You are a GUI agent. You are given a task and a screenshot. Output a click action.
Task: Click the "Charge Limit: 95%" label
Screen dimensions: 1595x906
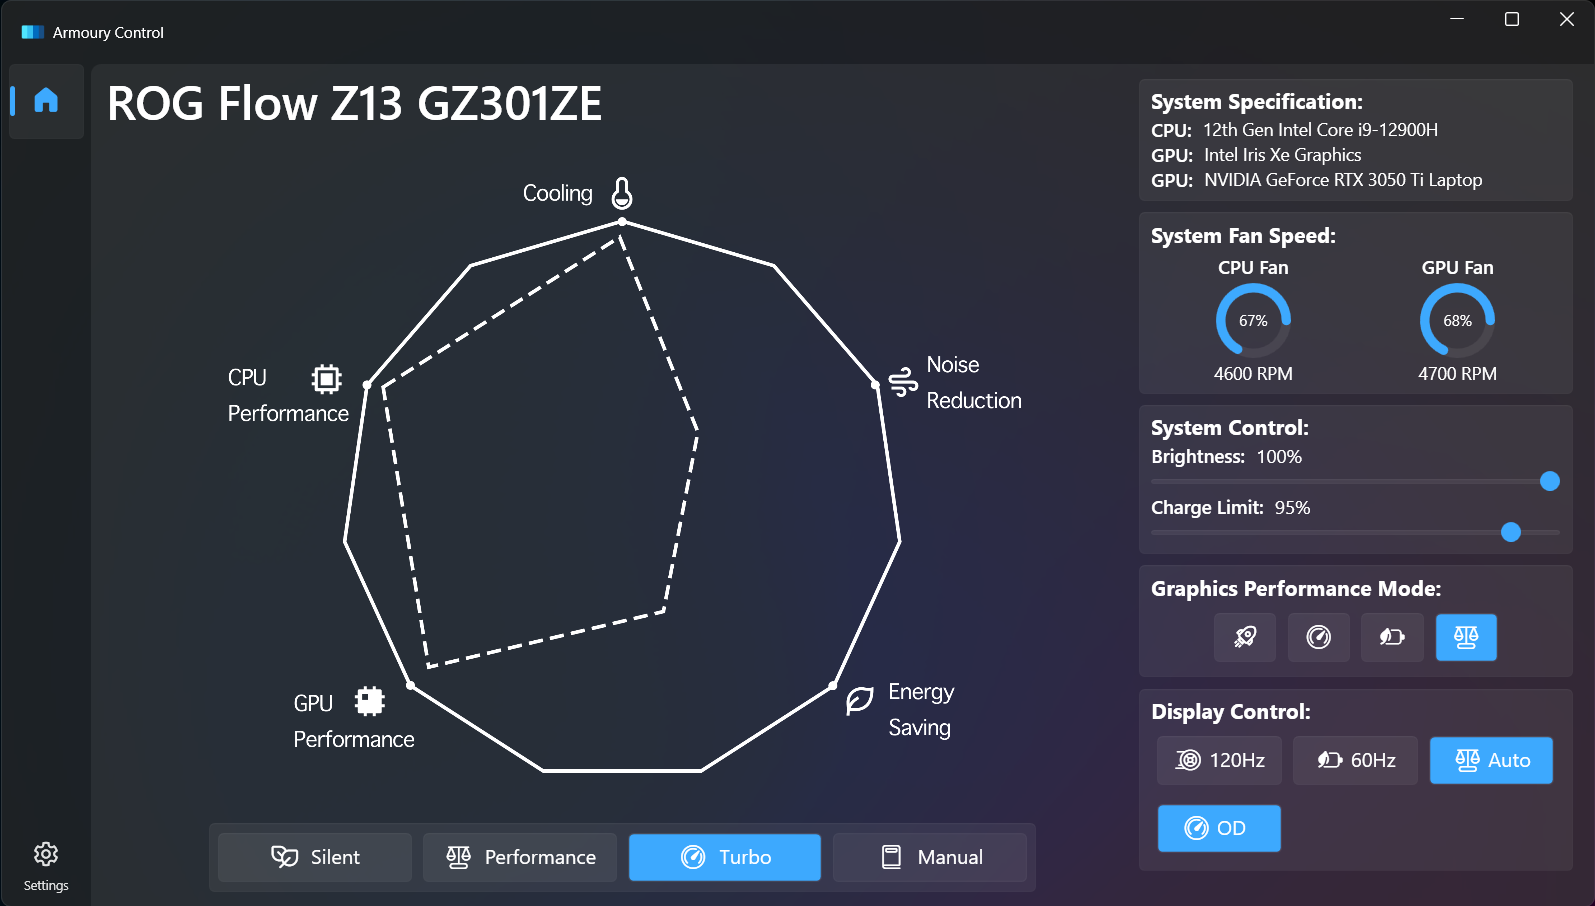[1230, 508]
